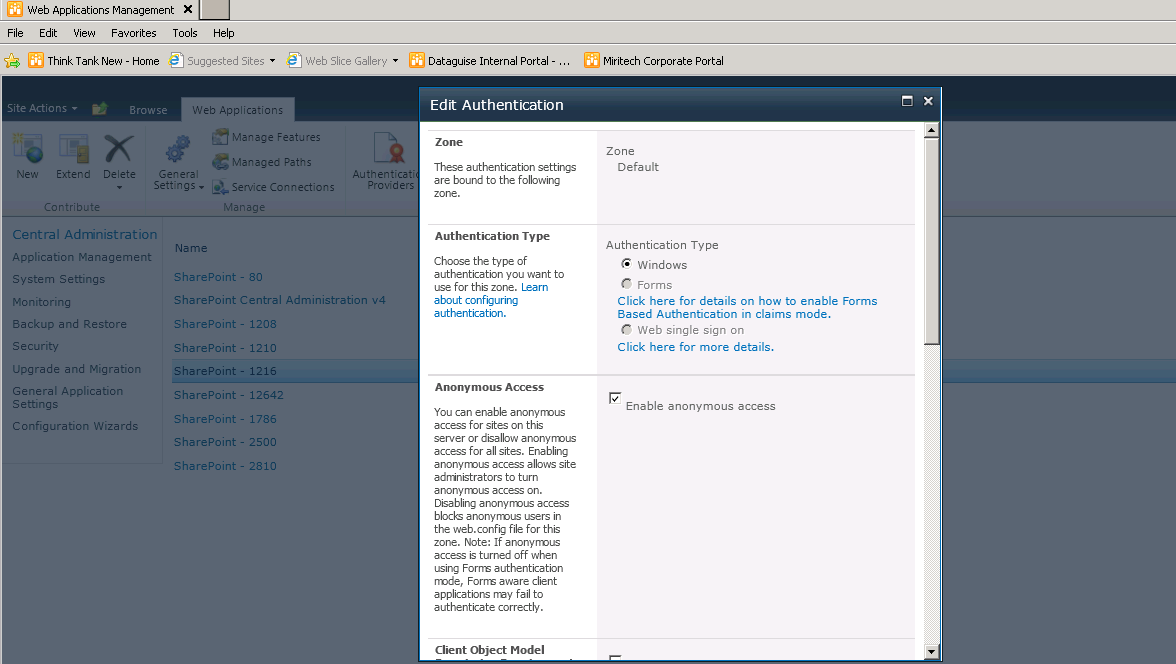Select the Windows authentication radio button

point(626,264)
